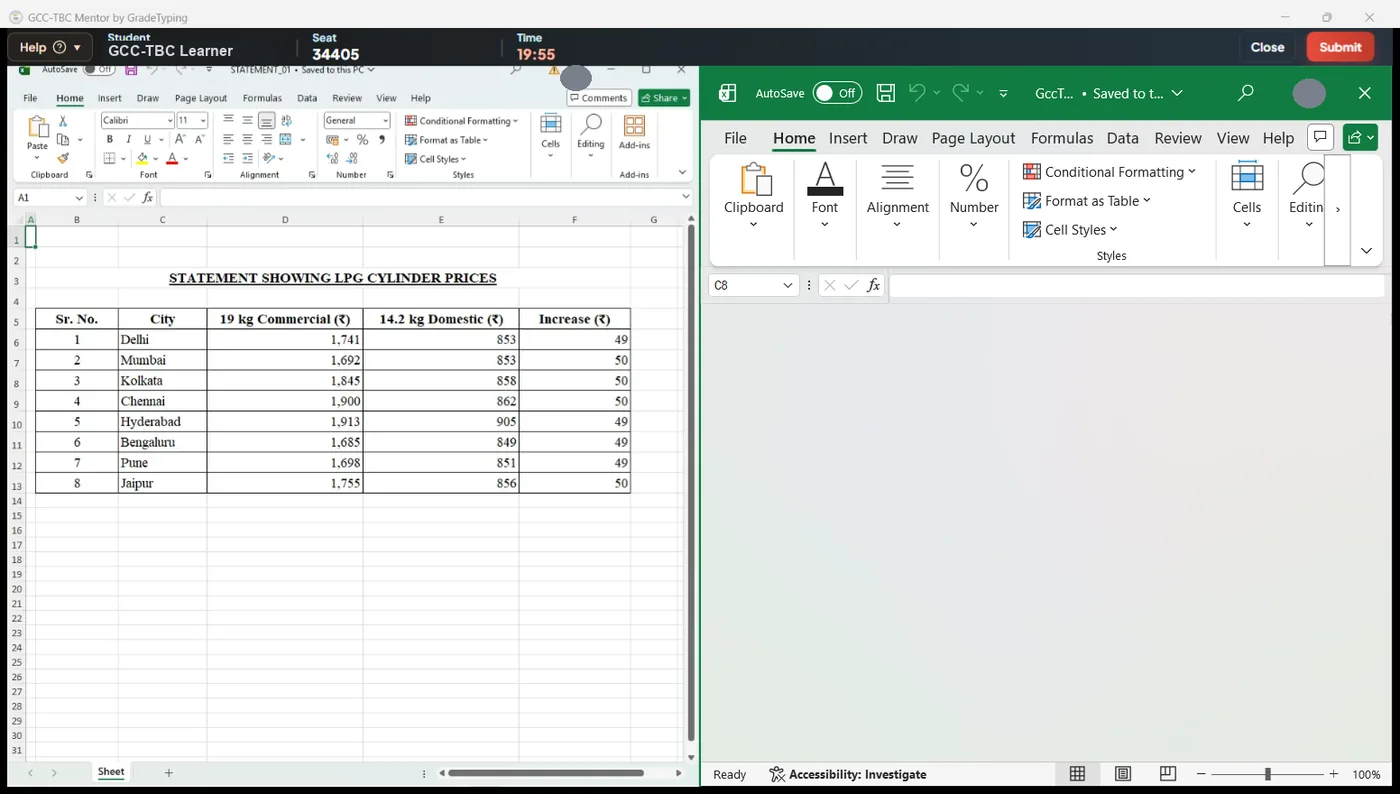Click the Format Painter brush icon

tap(63, 158)
